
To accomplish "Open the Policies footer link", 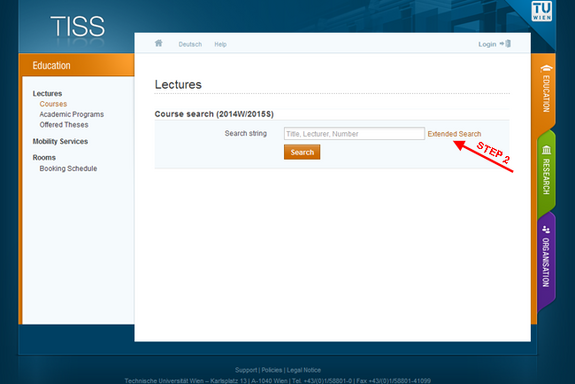I will pyautogui.click(x=272, y=370).
